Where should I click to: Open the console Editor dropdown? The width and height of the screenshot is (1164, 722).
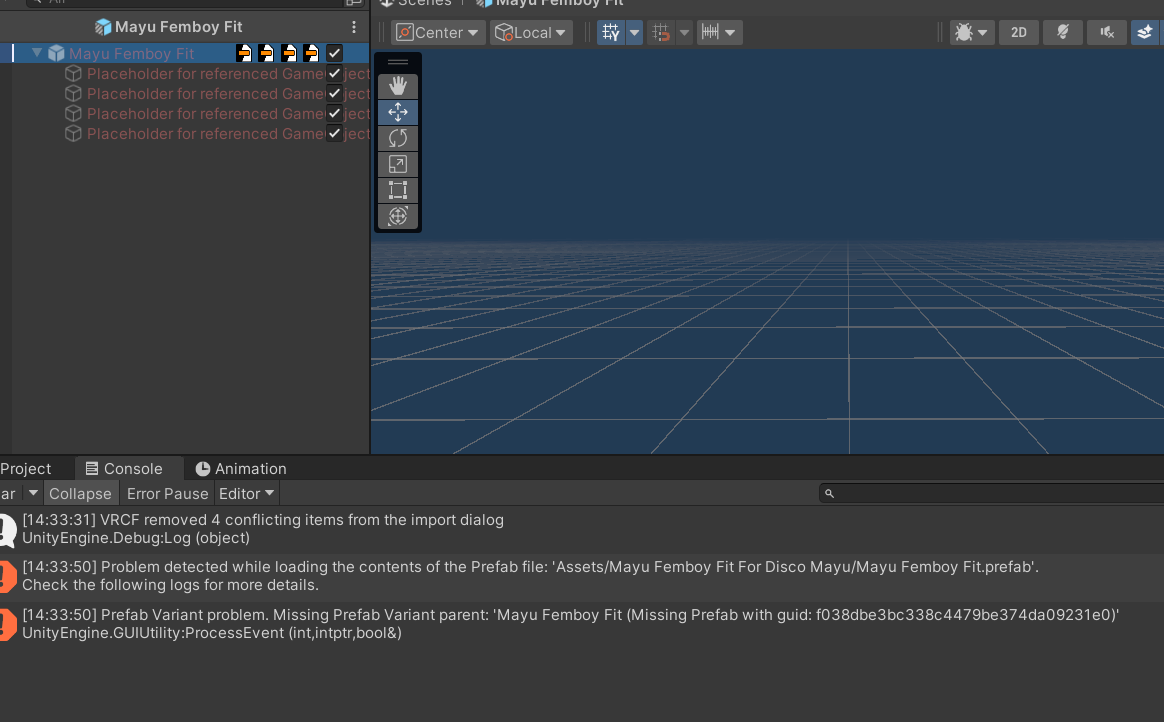tap(246, 493)
